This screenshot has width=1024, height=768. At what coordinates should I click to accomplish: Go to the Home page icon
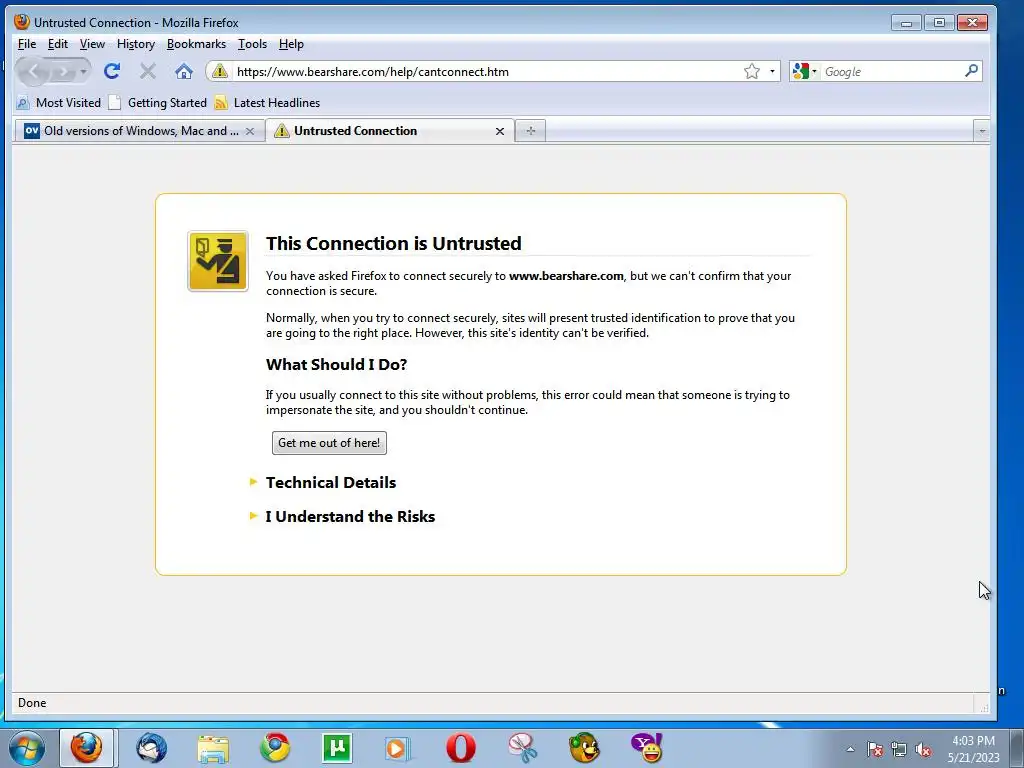(x=184, y=71)
